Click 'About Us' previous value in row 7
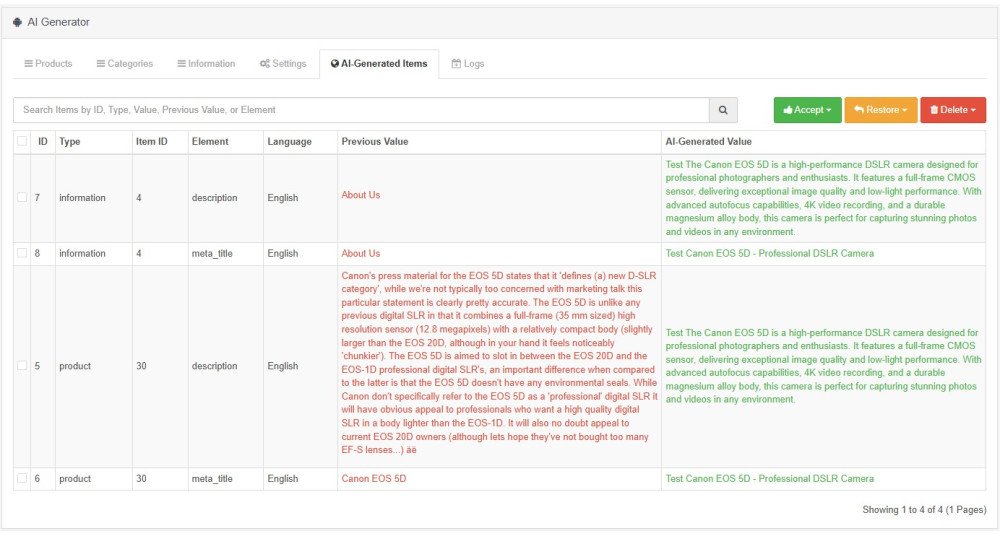Viewport: 1000px width, 535px height. point(361,195)
